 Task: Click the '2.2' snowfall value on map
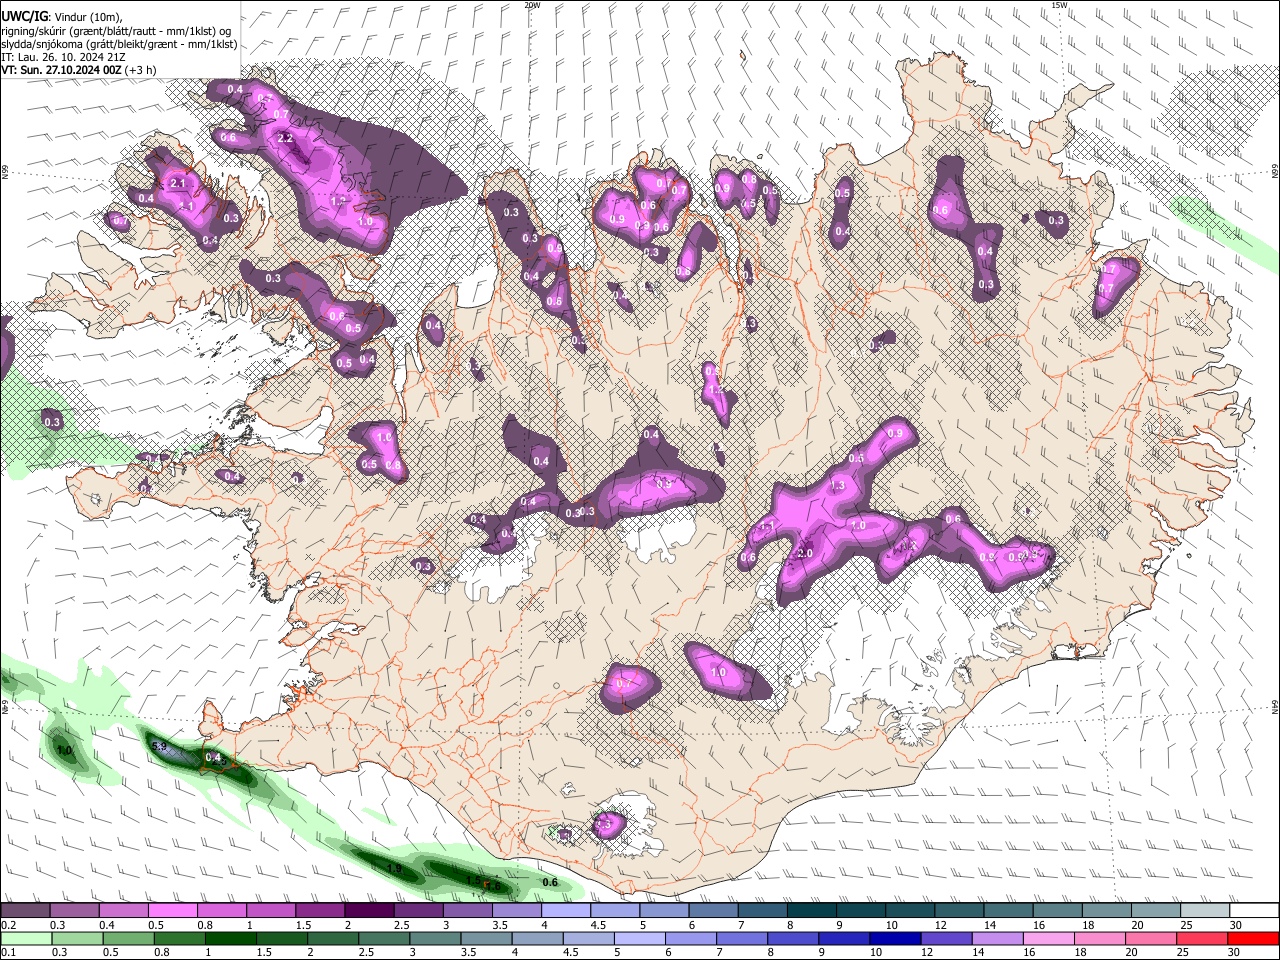(285, 138)
